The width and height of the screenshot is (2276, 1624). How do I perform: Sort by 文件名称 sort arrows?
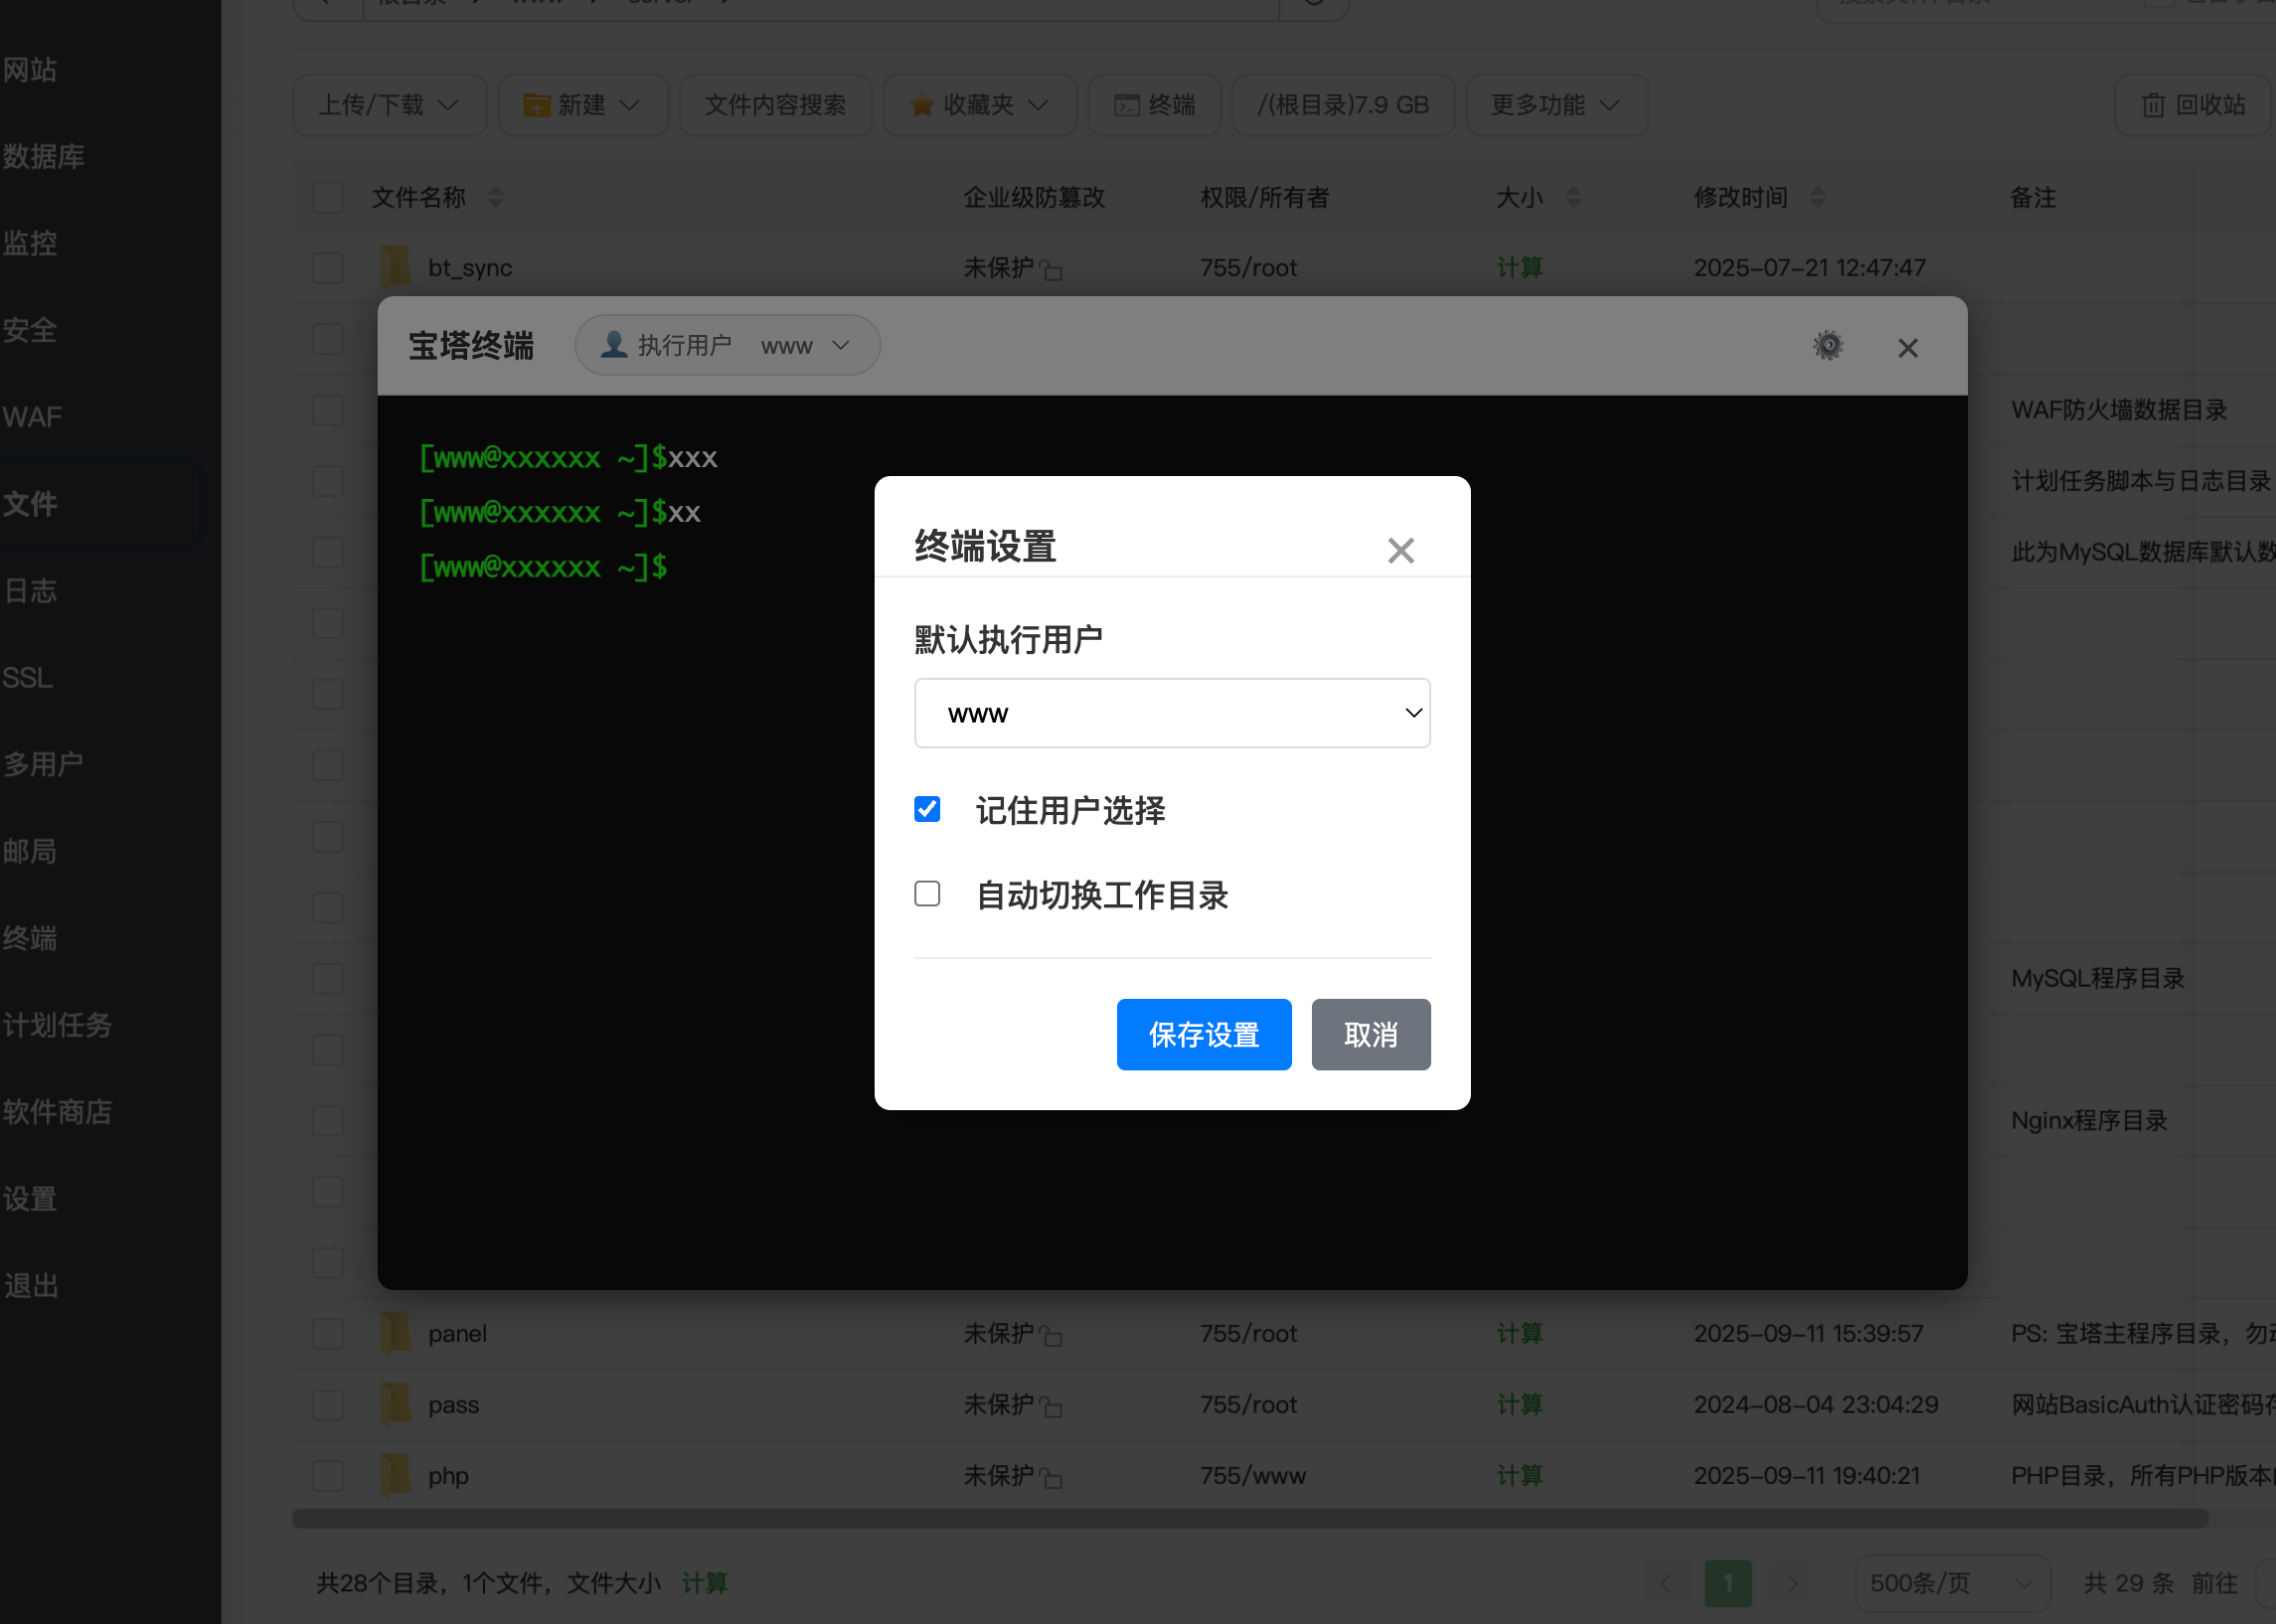(496, 198)
